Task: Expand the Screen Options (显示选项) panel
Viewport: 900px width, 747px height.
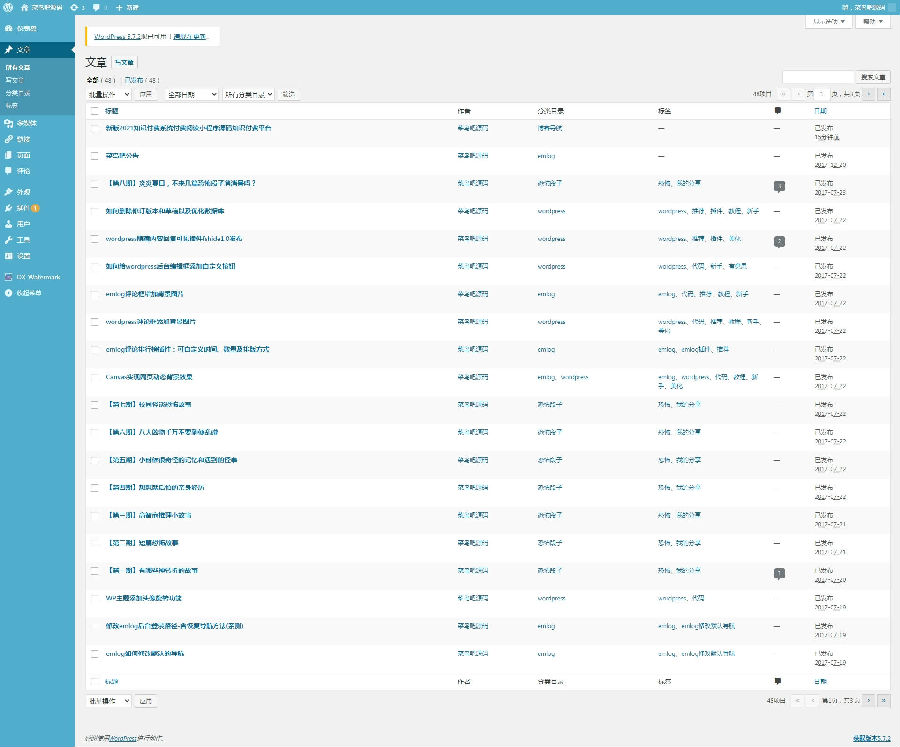Action: point(828,21)
